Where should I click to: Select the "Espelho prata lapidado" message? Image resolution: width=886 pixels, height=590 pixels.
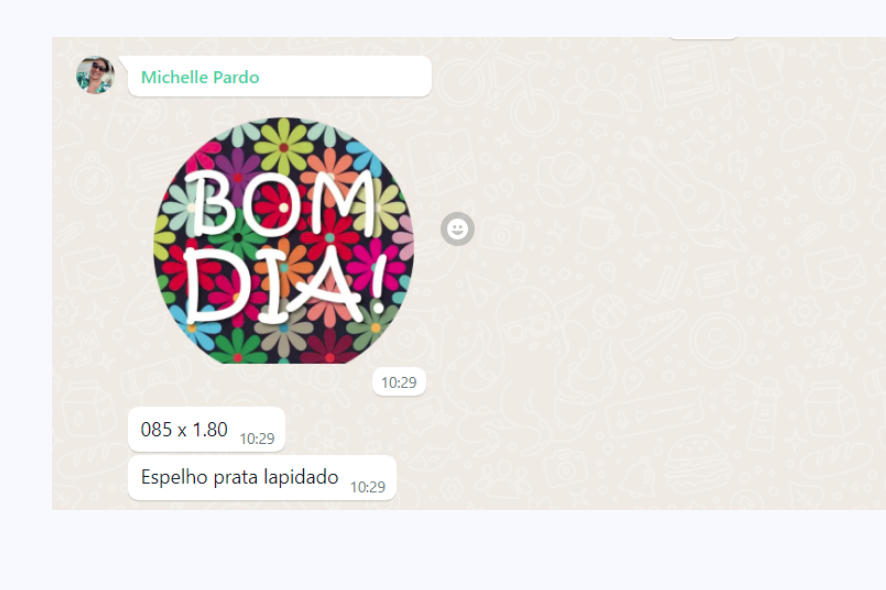point(262,478)
